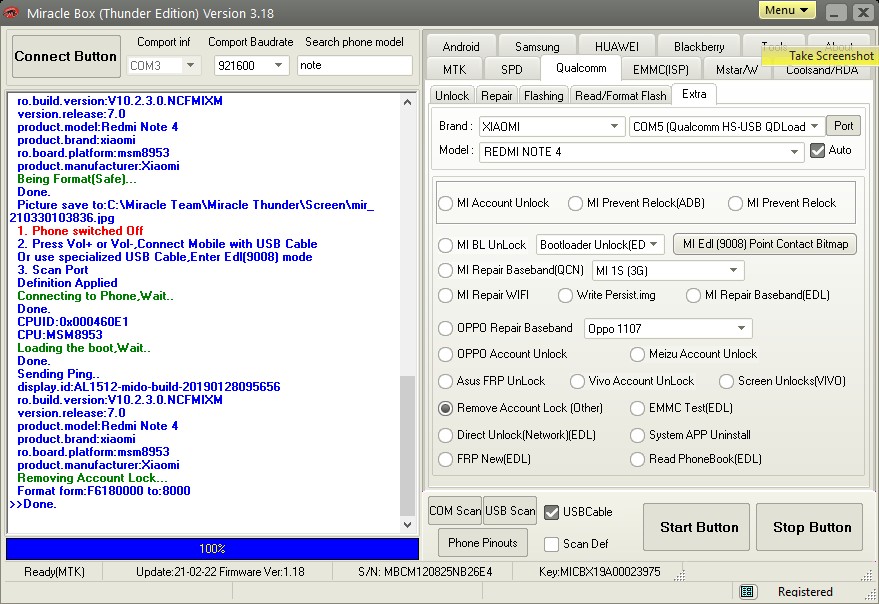
Task: Click the COM Scan button
Action: coord(455,511)
